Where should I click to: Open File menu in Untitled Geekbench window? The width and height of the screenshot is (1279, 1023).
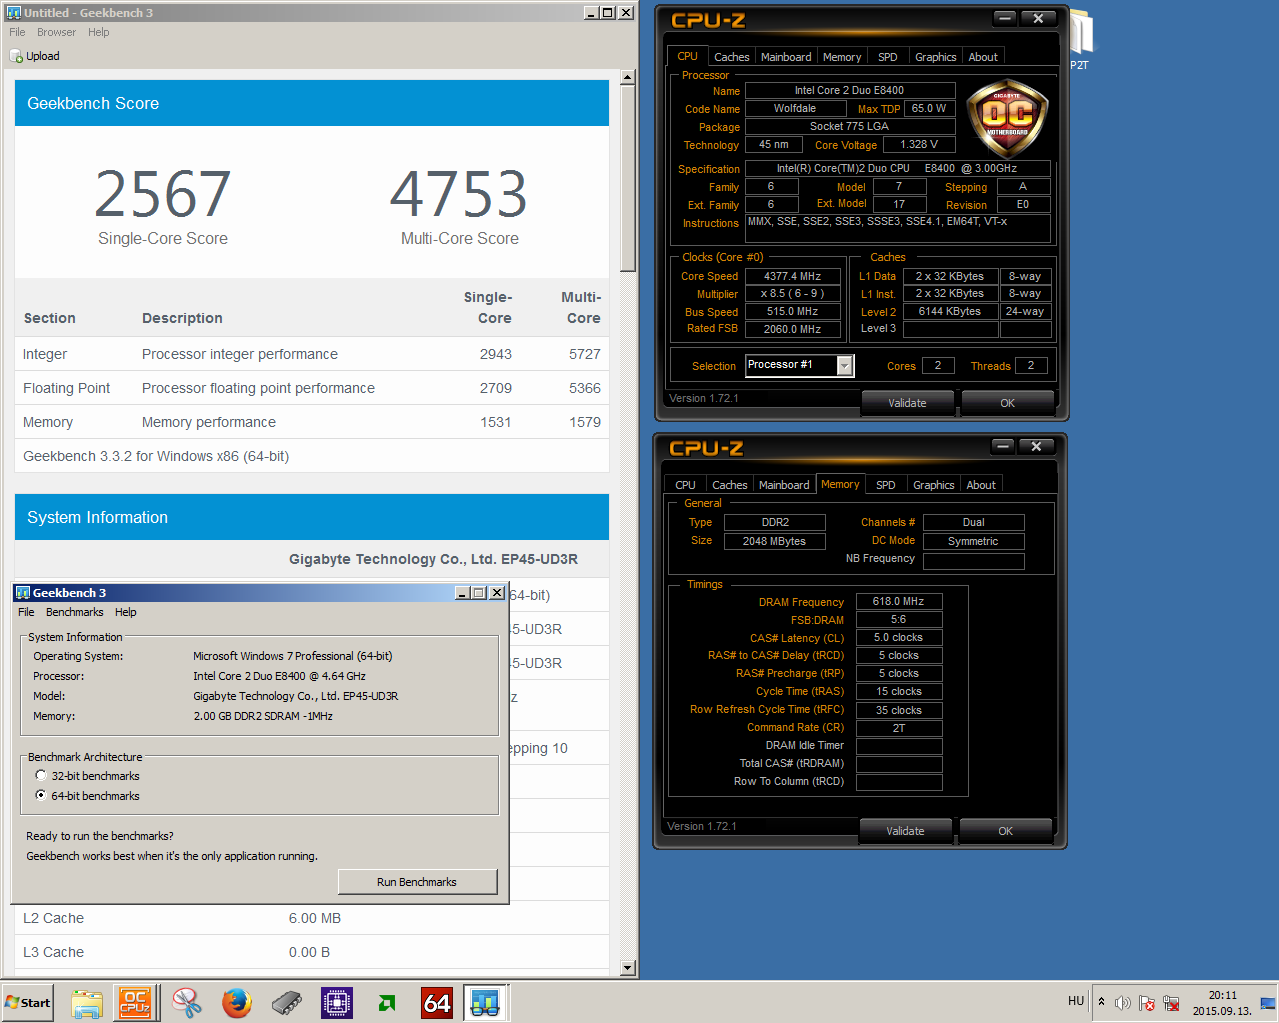coord(17,32)
